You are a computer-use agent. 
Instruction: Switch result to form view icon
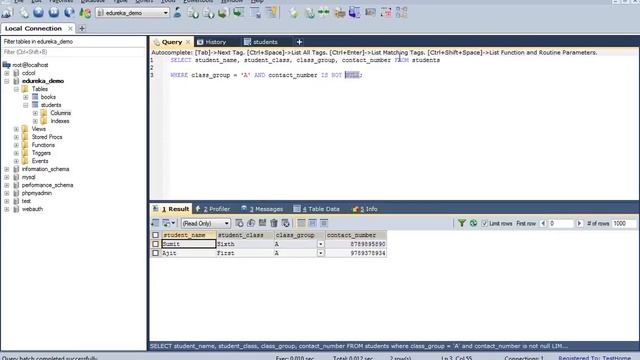pos(313,223)
